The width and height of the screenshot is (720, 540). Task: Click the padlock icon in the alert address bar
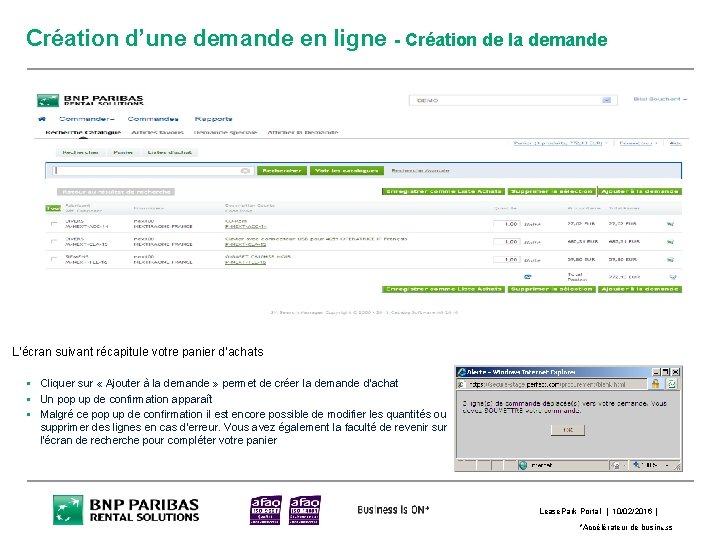(x=656, y=384)
